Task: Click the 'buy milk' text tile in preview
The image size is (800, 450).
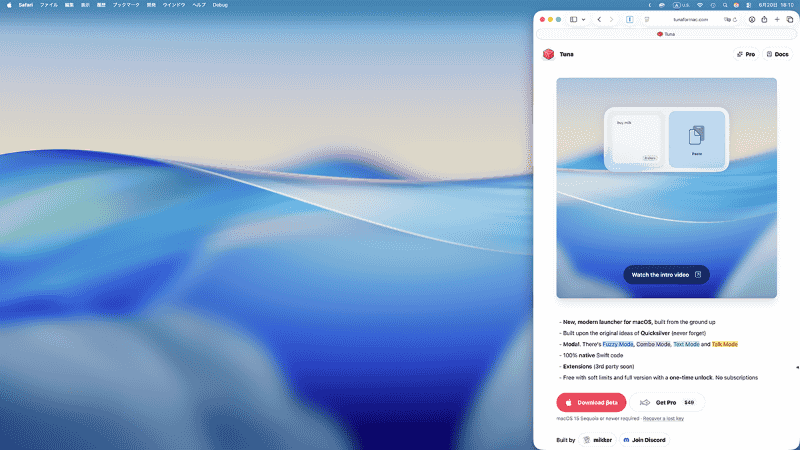Action: coord(636,139)
